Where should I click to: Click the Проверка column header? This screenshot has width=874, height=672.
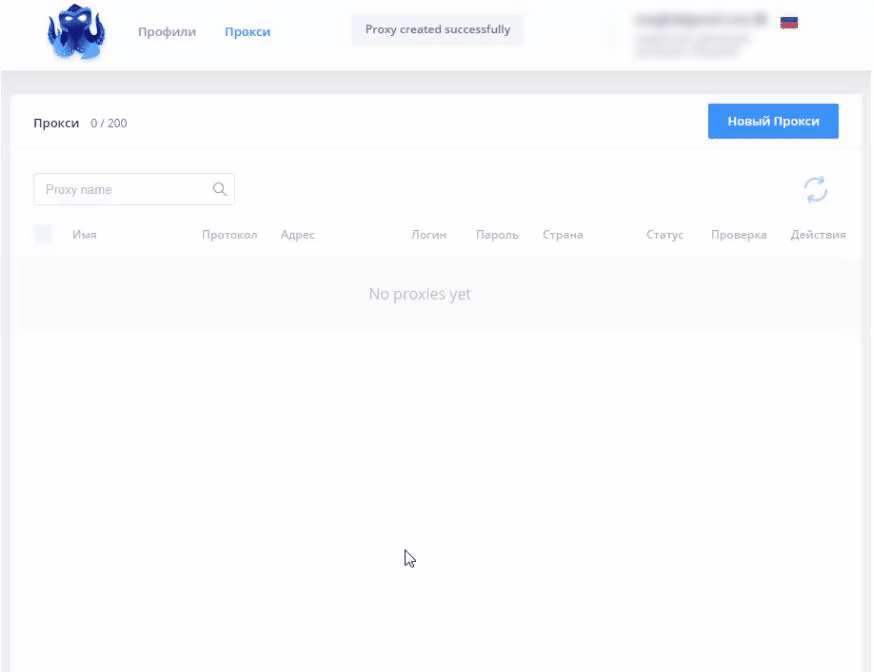pyautogui.click(x=739, y=235)
